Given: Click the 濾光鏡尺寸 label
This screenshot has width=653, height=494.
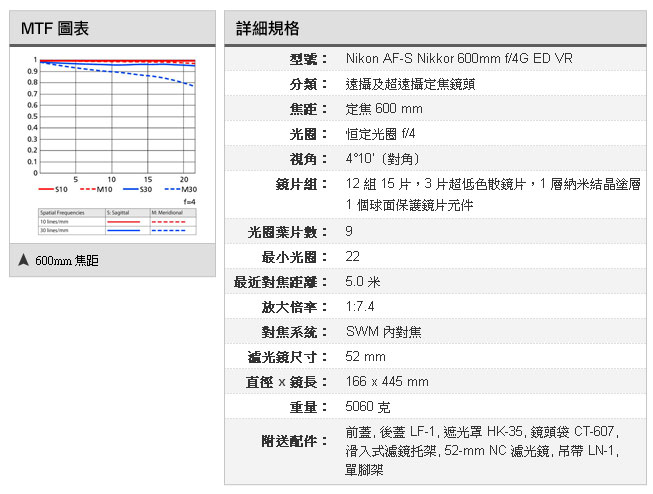Looking at the screenshot, I should click(287, 357).
